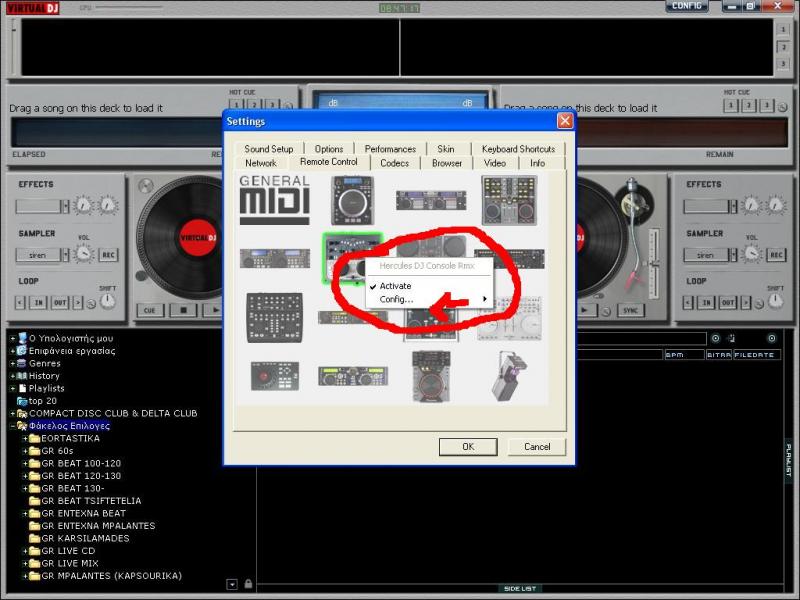The image size is (800, 600).
Task: Select the moving-head light fixture thumbnail
Action: coord(509,377)
